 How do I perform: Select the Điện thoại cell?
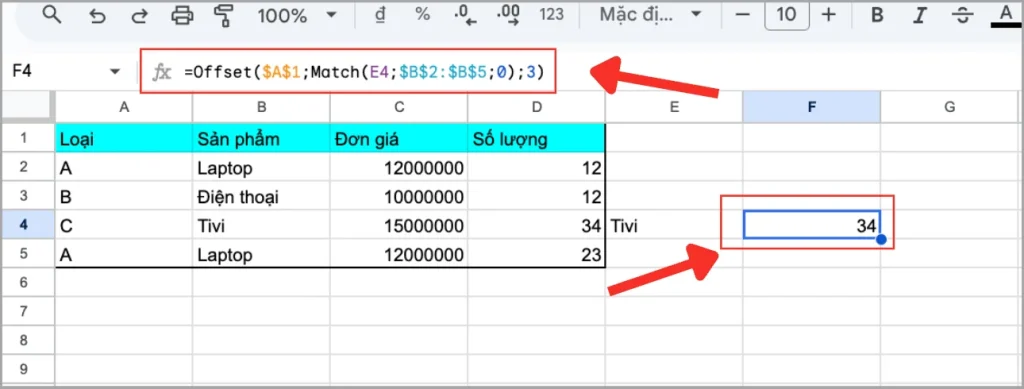[261, 196]
